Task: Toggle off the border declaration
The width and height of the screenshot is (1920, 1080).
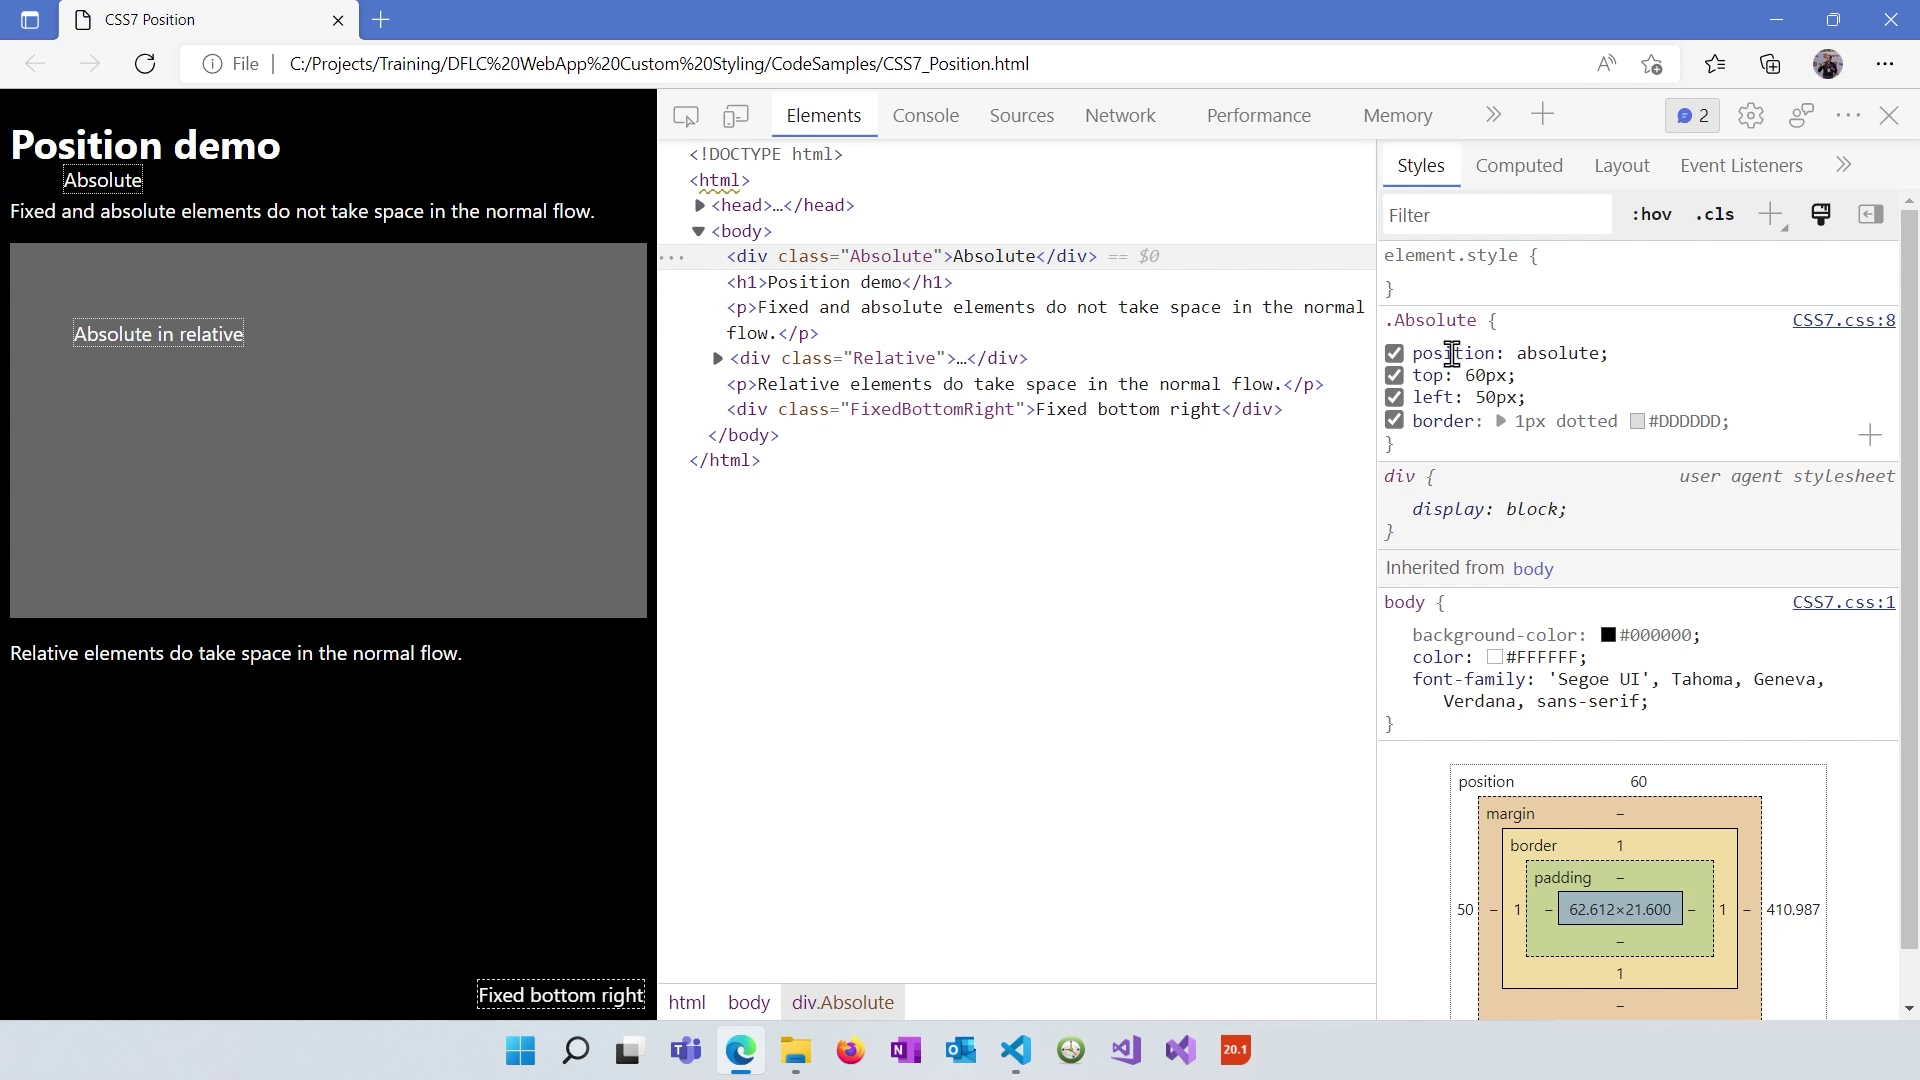Action: point(1395,420)
